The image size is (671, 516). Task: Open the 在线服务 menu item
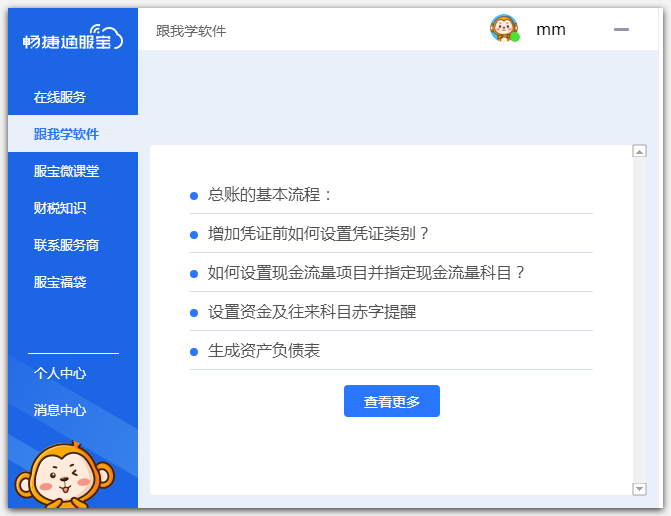coord(73,97)
